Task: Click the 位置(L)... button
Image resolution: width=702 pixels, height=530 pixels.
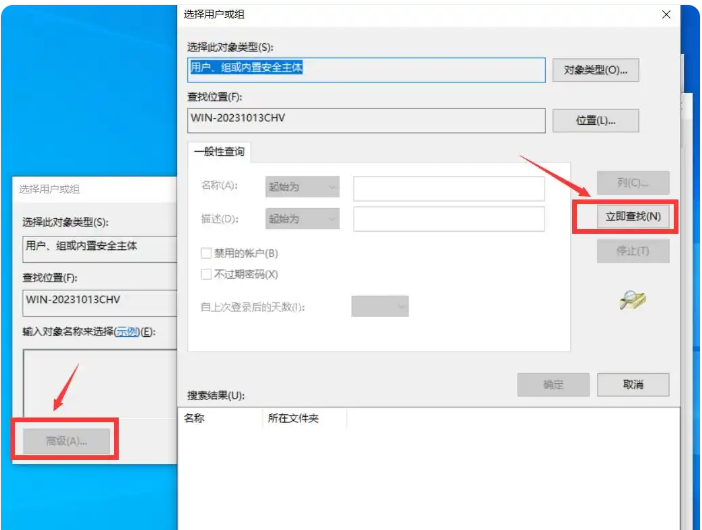Action: point(595,121)
